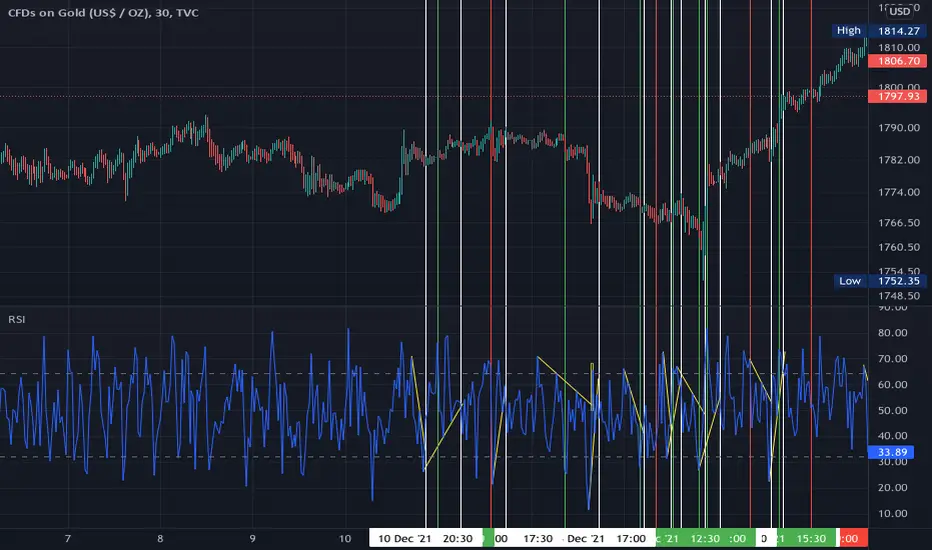
Task: Click date 8 on the time axis
Action: pos(160,539)
